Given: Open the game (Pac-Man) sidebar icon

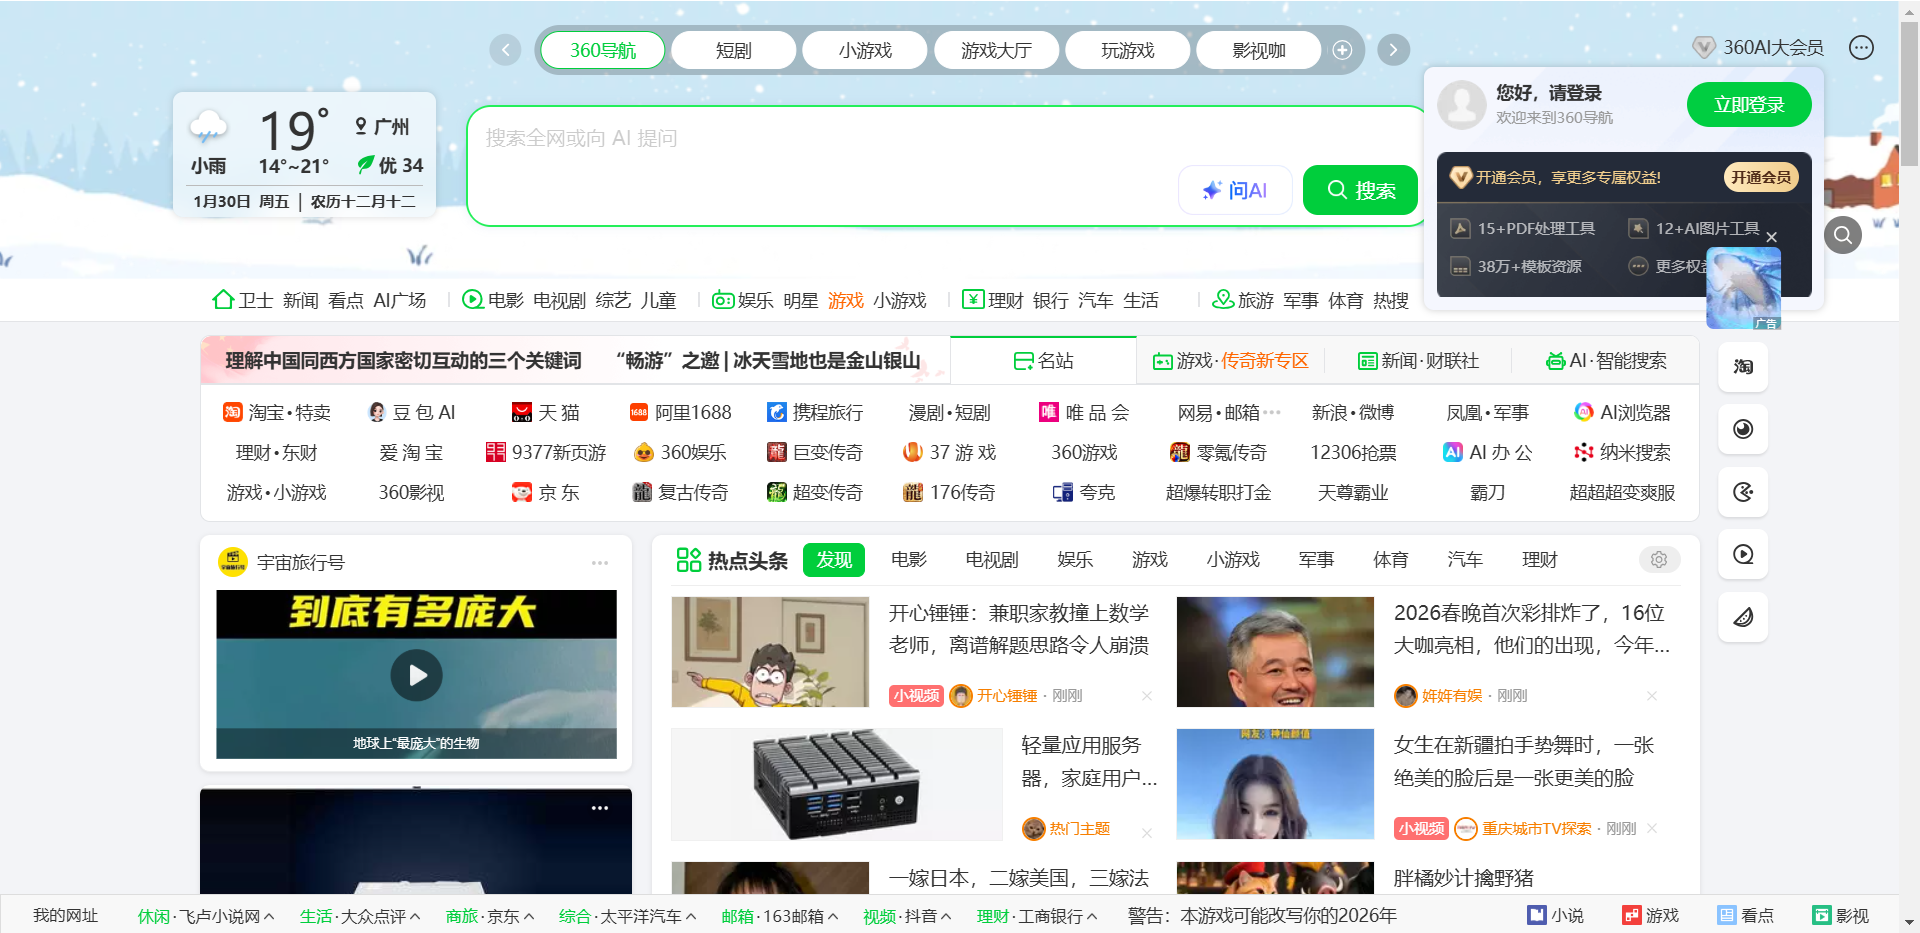Looking at the screenshot, I should [x=1742, y=492].
